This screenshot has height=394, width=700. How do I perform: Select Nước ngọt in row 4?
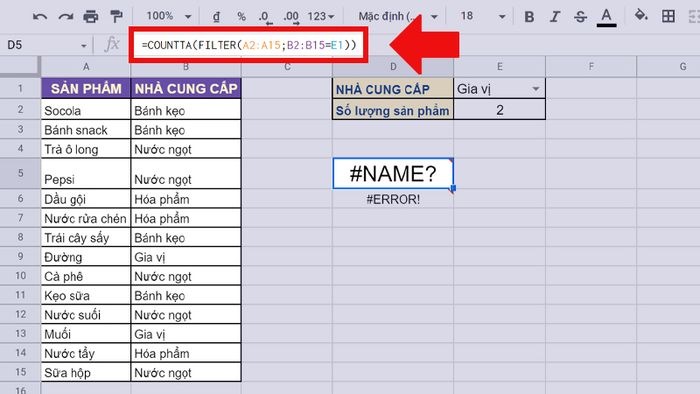tap(186, 149)
